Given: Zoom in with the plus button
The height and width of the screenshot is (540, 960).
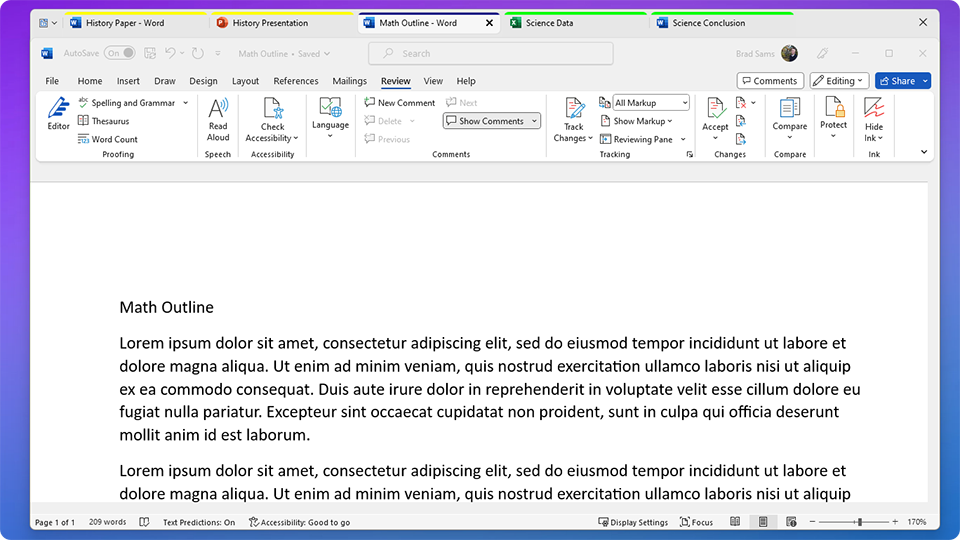Looking at the screenshot, I should (x=895, y=522).
